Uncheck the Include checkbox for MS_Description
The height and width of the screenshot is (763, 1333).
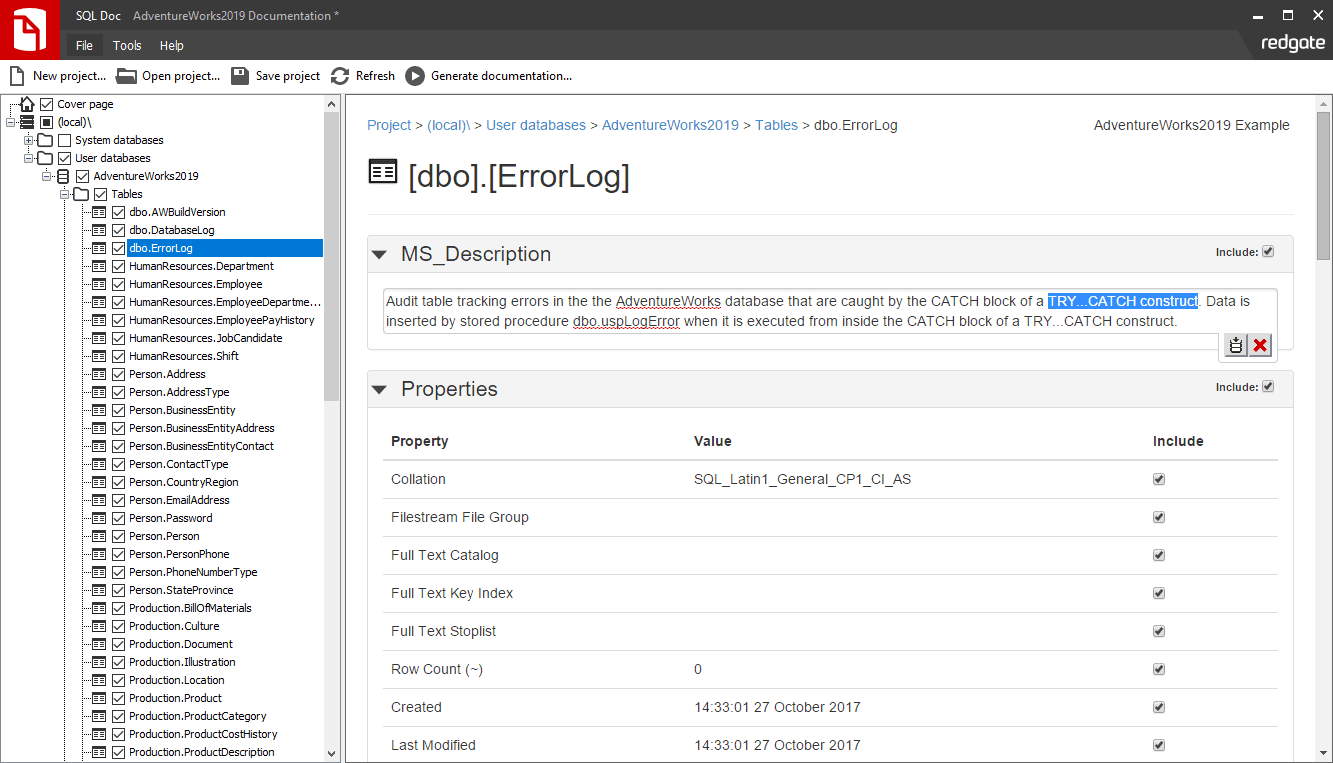pyautogui.click(x=1267, y=252)
